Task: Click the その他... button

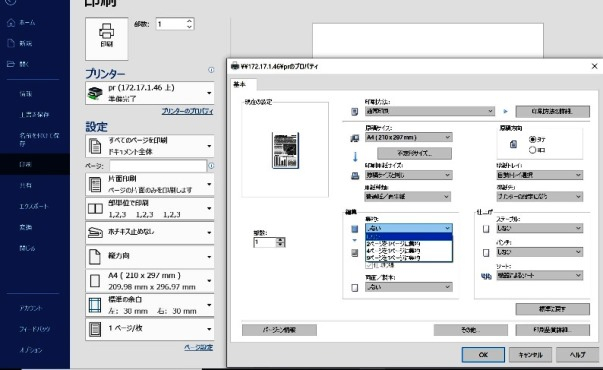Action: pyautogui.click(x=471, y=330)
